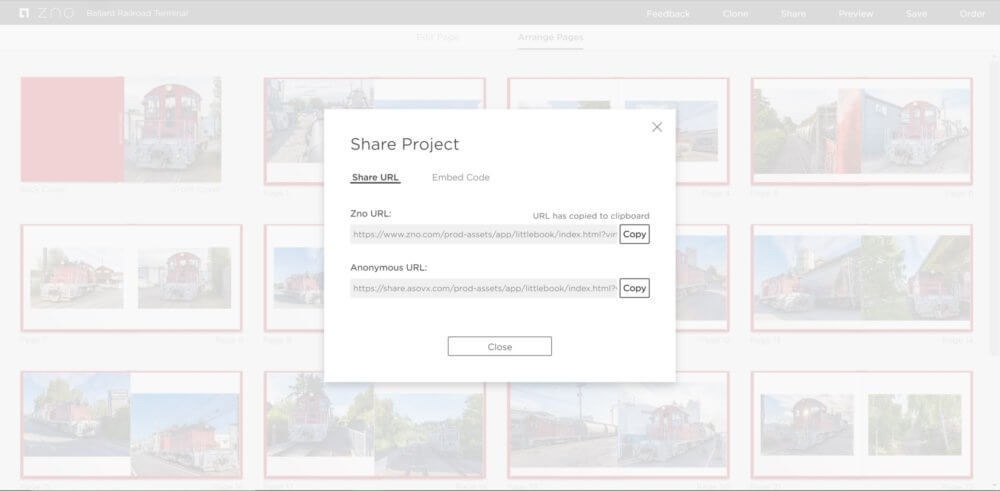Open Feedback from top menu
The image size is (1000, 491).
click(668, 14)
